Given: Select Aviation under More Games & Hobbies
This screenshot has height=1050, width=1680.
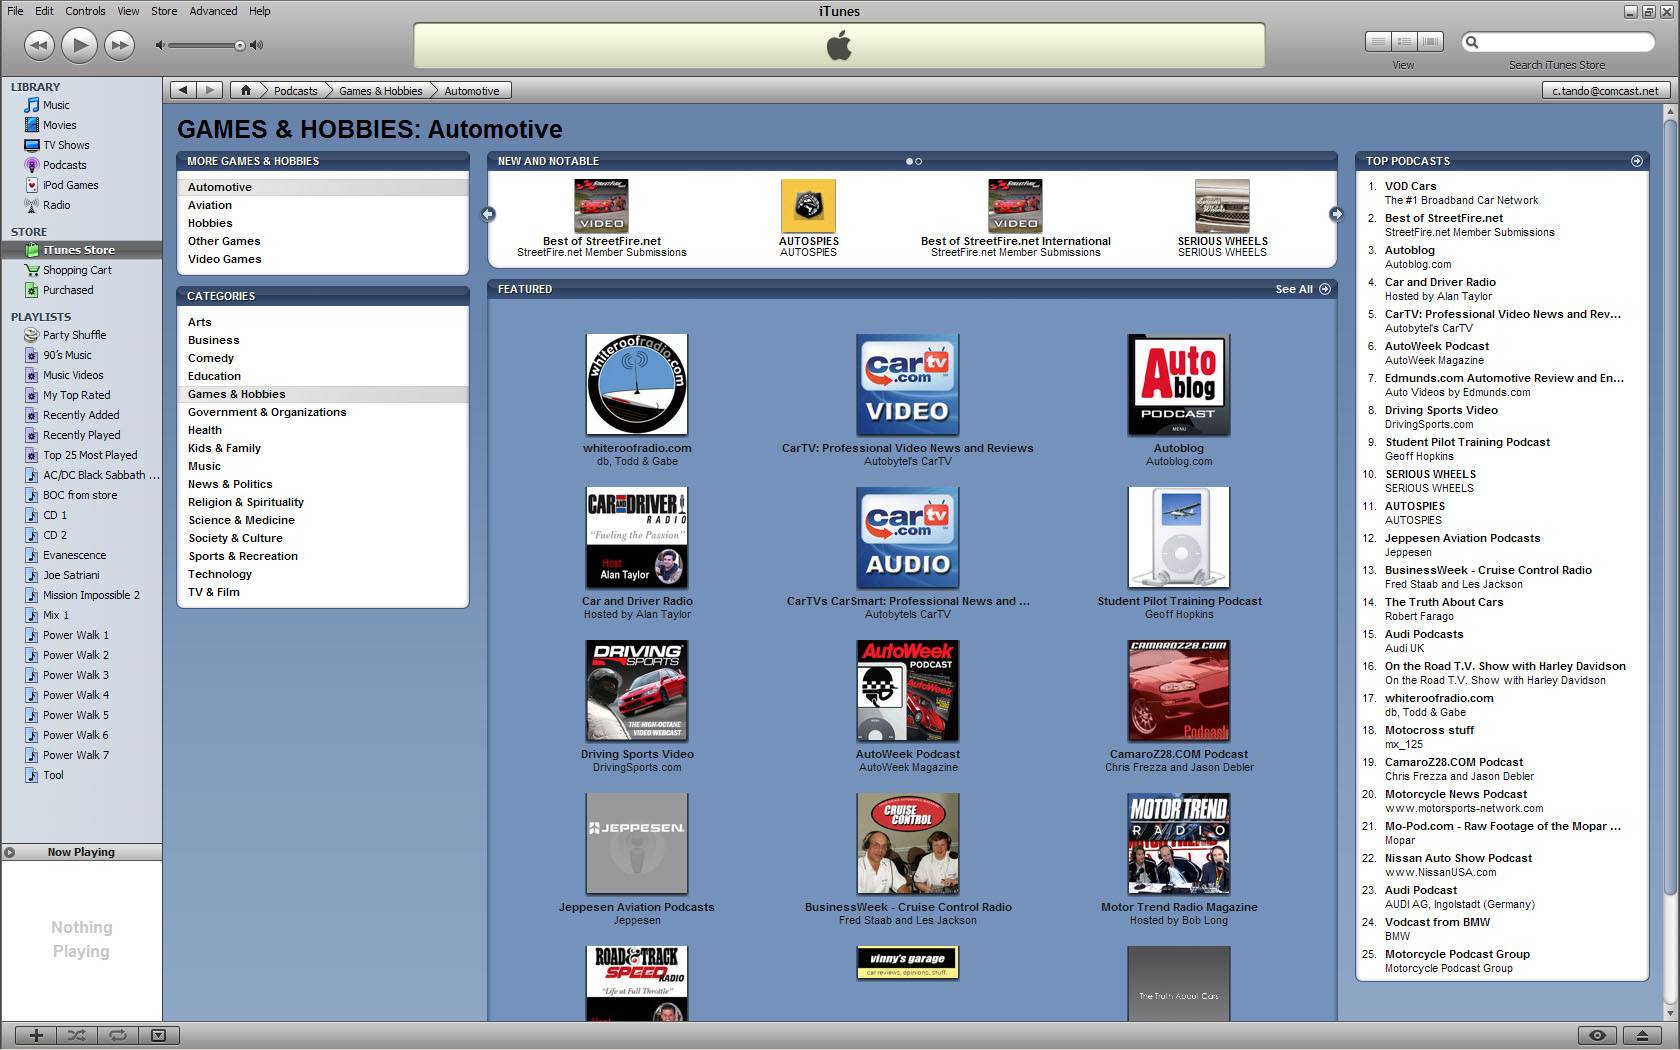Looking at the screenshot, I should click(210, 205).
